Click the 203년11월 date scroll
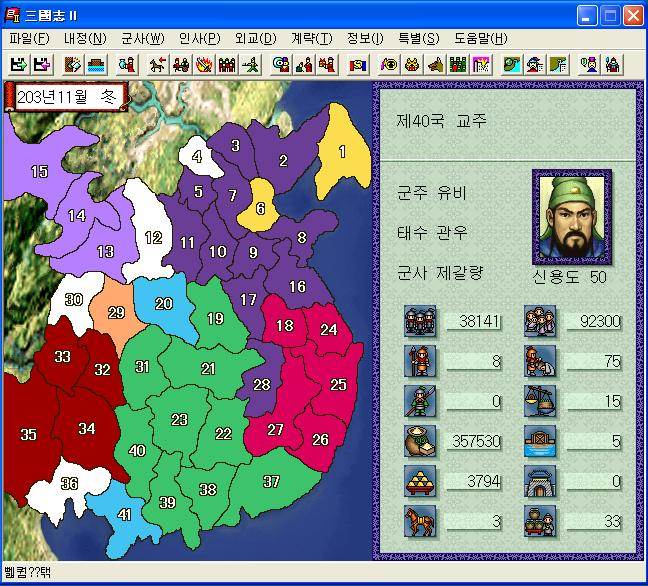Image resolution: width=648 pixels, height=586 pixels. pyautogui.click(x=66, y=97)
